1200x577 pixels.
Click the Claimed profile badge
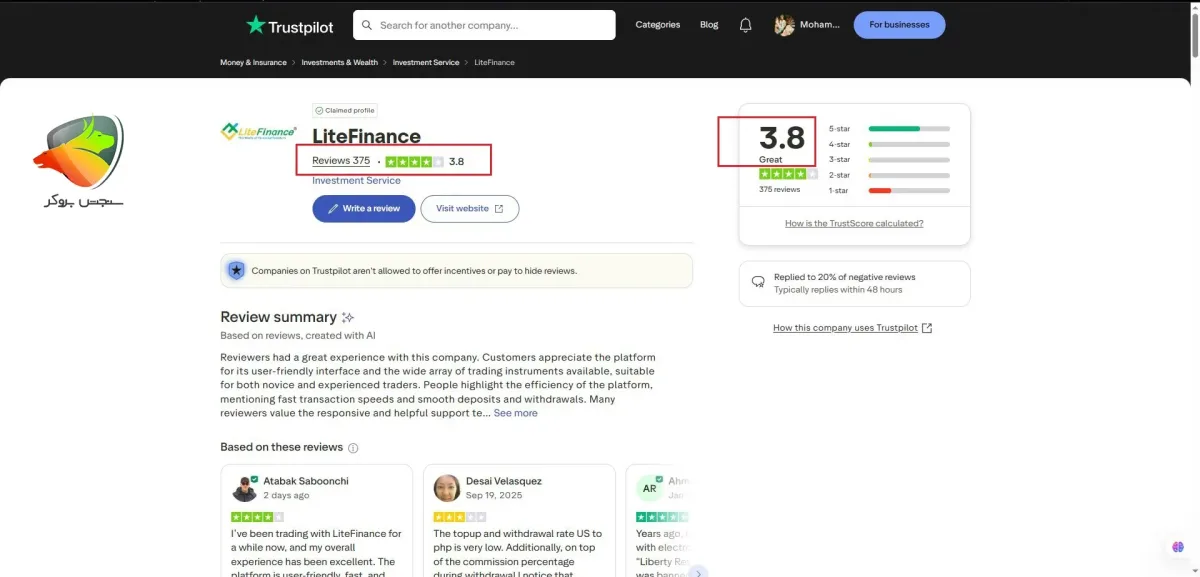(345, 111)
